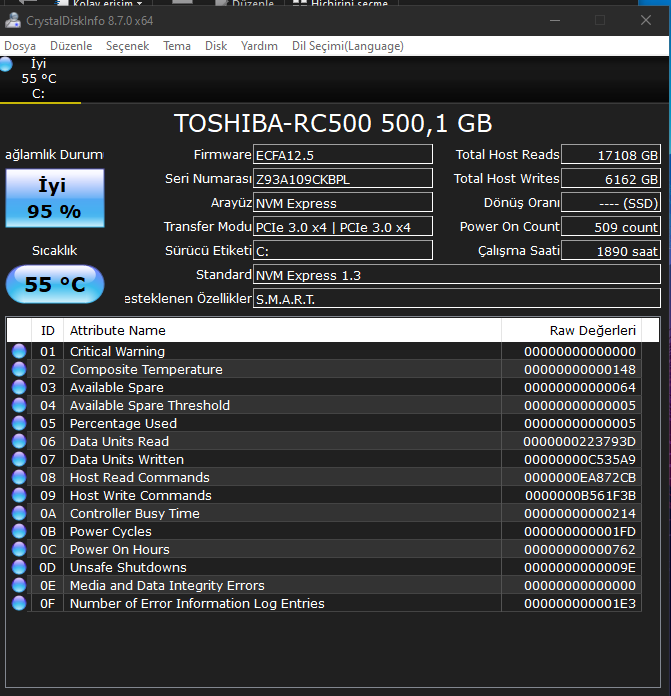Select the Unsafe Shutdowns attribute name
This screenshot has height=696, width=671.
tap(128, 567)
